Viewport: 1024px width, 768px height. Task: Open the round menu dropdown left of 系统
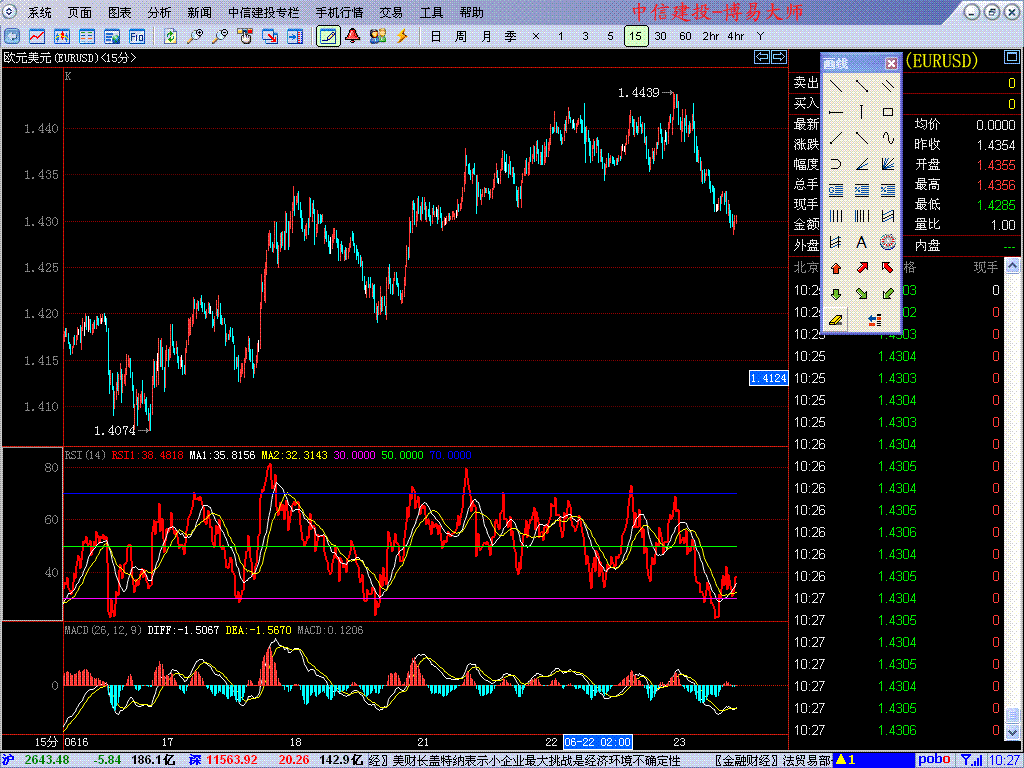[8, 12]
